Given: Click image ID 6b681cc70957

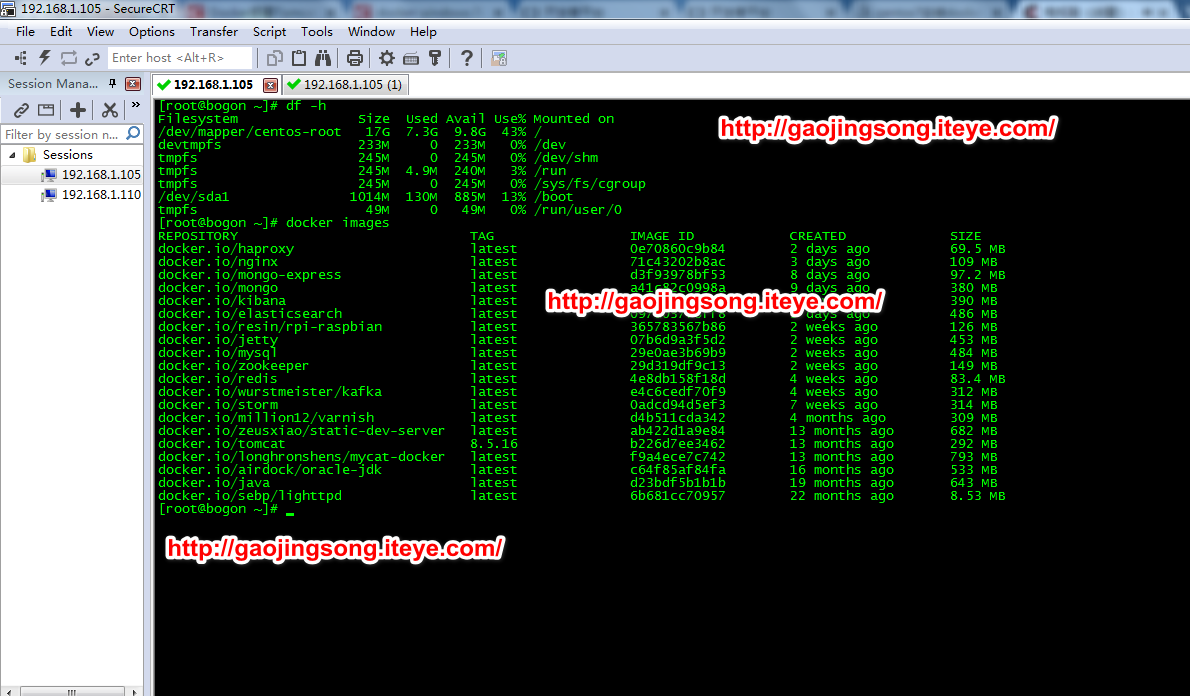Looking at the screenshot, I should click(x=678, y=496).
